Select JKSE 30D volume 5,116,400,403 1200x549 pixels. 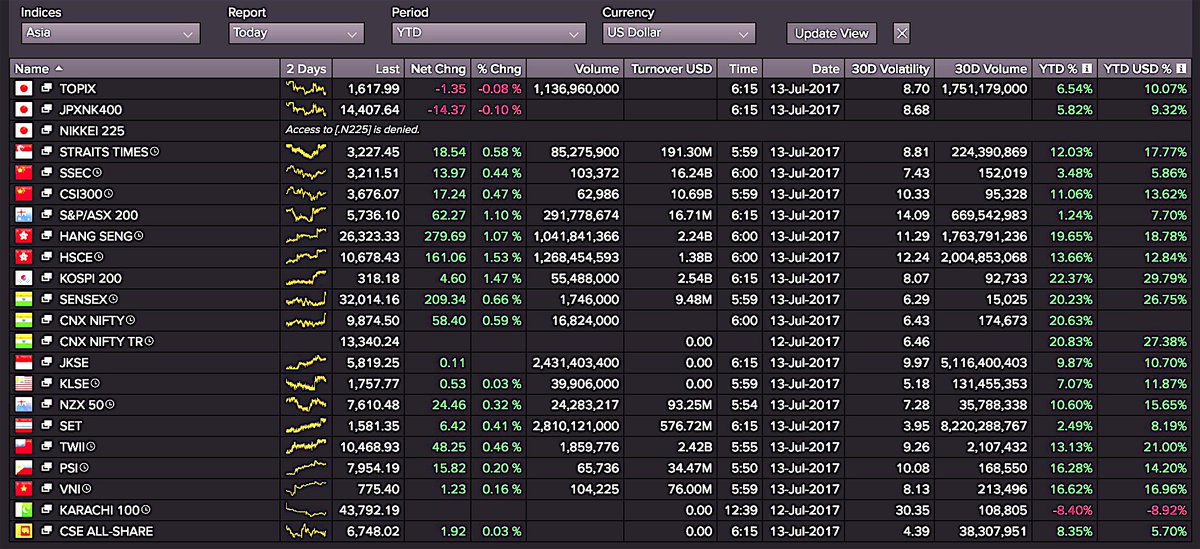(x=982, y=362)
